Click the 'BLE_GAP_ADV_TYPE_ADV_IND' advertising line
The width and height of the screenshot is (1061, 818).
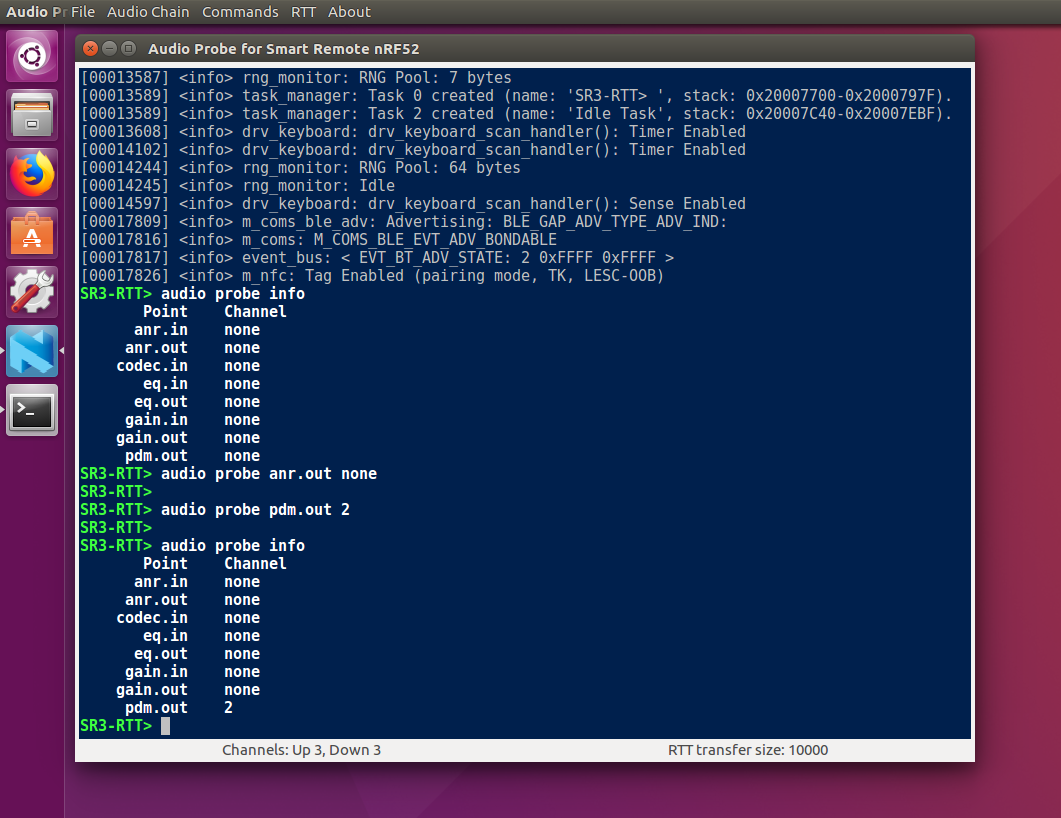pyautogui.click(x=403, y=222)
